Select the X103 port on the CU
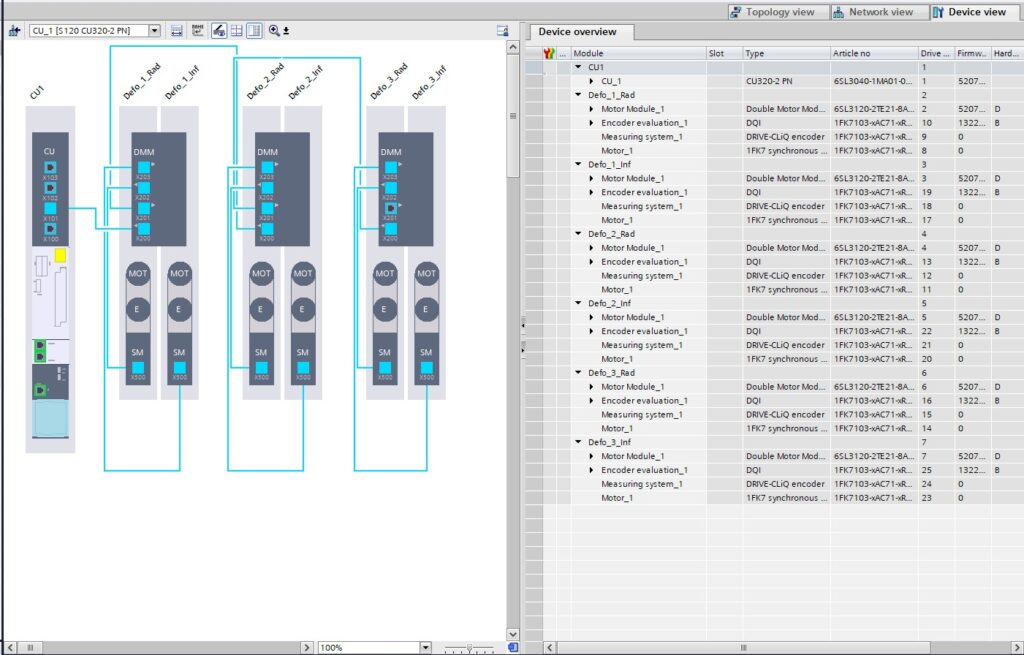This screenshot has width=1024, height=655. coord(50,167)
